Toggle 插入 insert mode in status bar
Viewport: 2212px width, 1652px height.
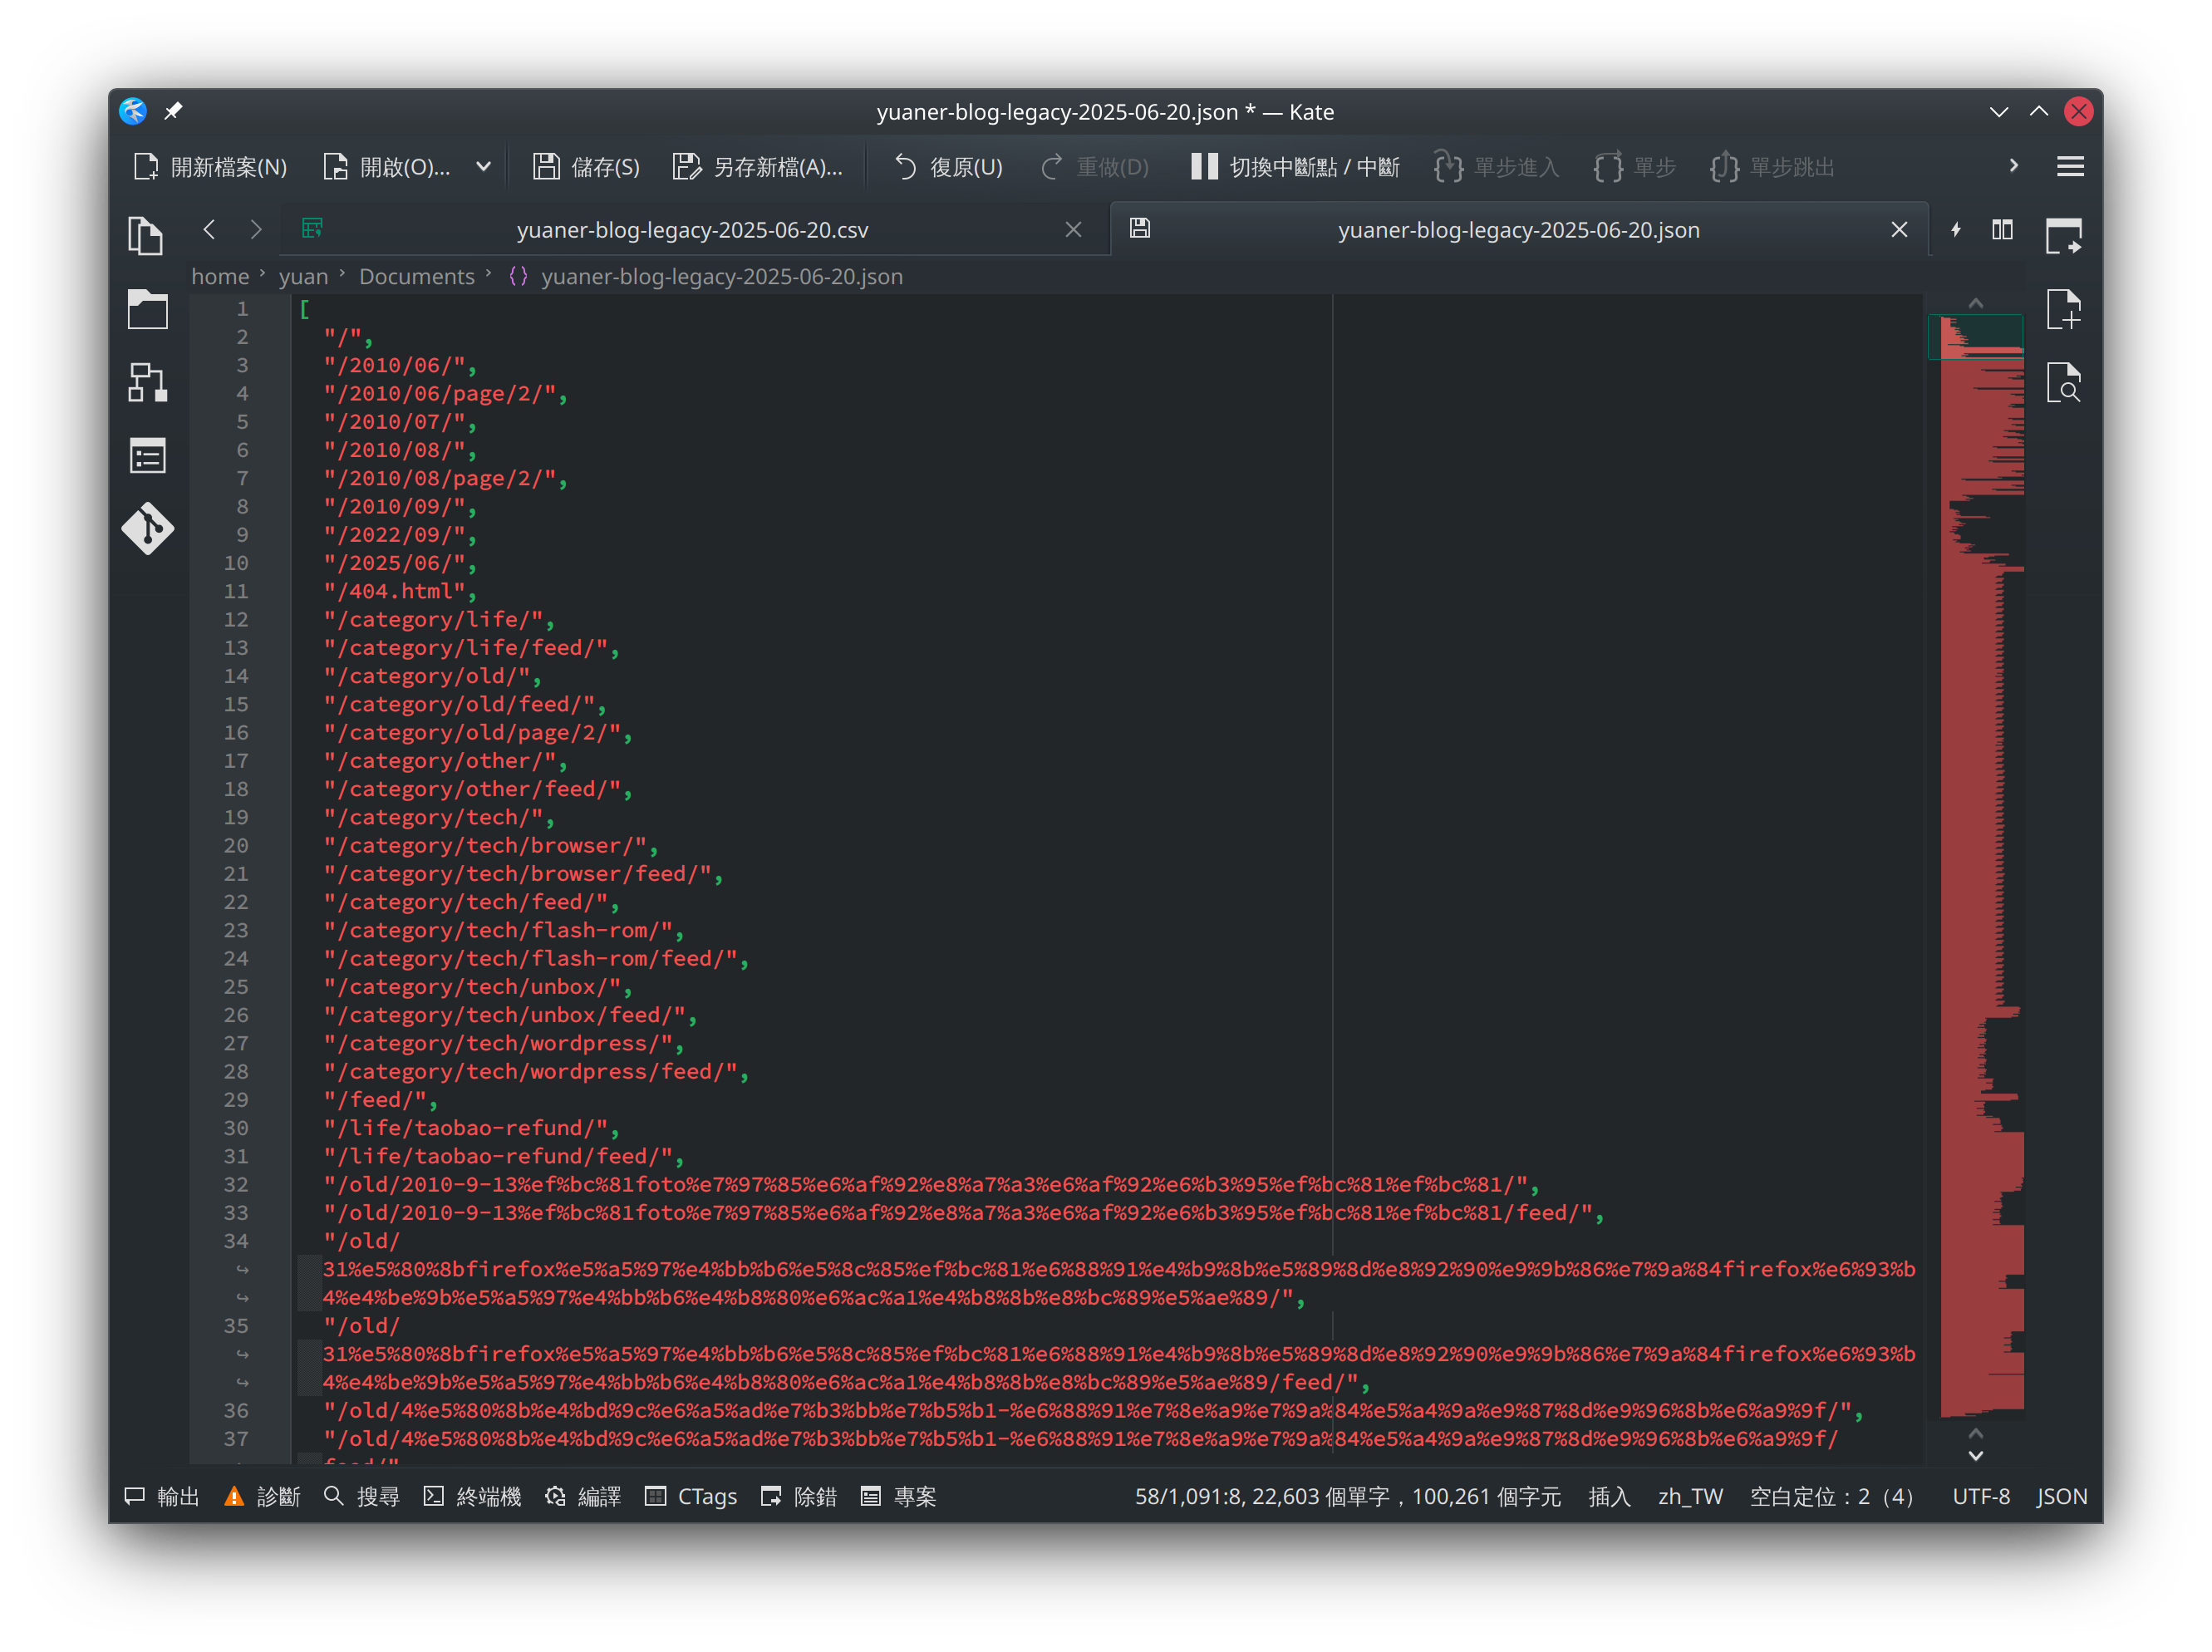tap(1609, 1496)
